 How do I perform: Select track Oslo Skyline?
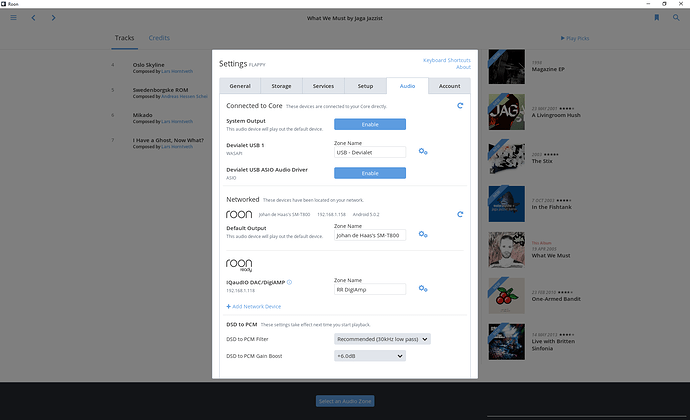point(148,65)
